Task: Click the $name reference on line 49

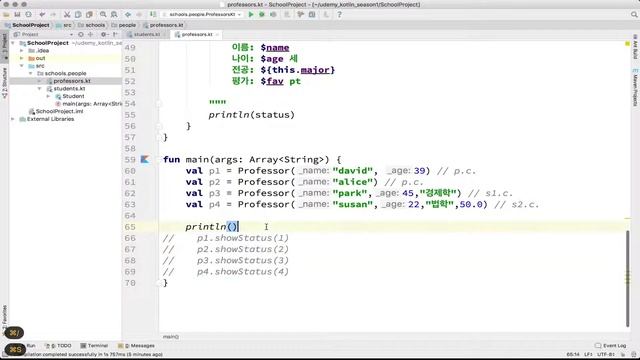Action: tap(275, 48)
